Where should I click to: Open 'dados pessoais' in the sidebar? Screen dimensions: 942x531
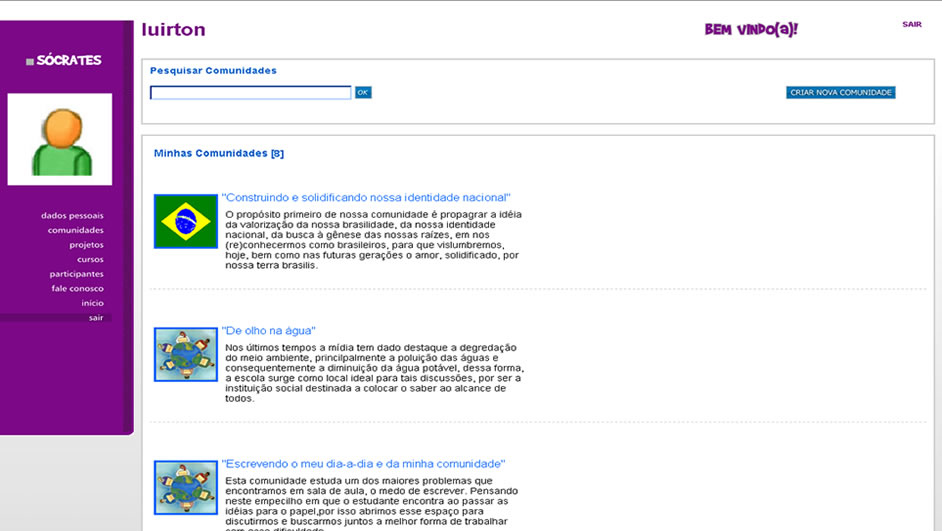pos(72,216)
